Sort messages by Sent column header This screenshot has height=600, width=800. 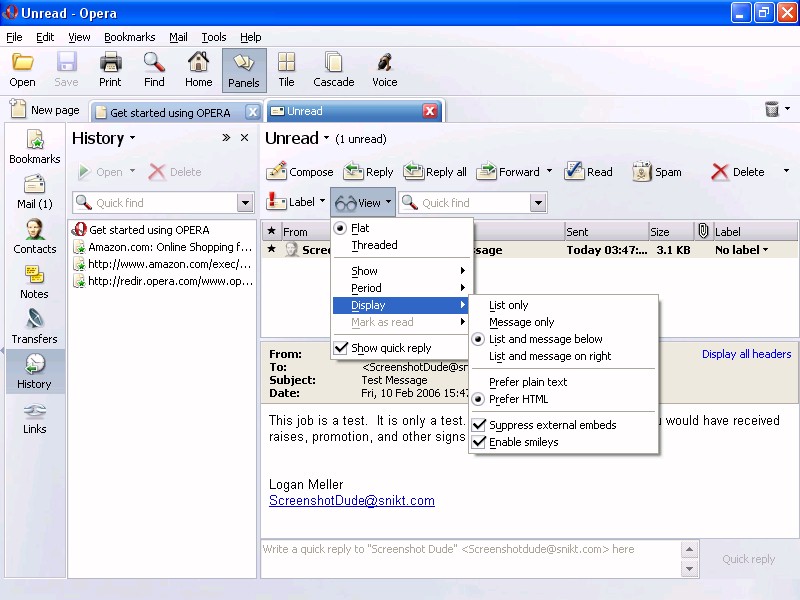click(x=606, y=232)
